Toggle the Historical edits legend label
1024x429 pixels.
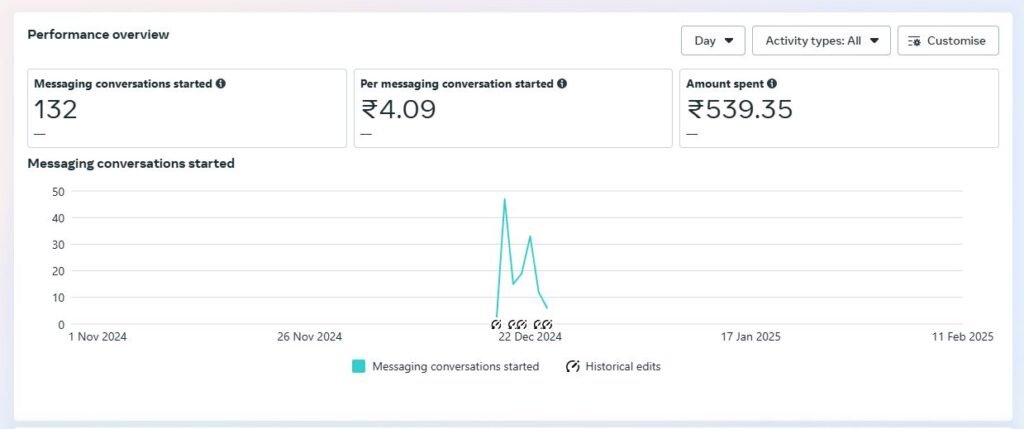623,367
